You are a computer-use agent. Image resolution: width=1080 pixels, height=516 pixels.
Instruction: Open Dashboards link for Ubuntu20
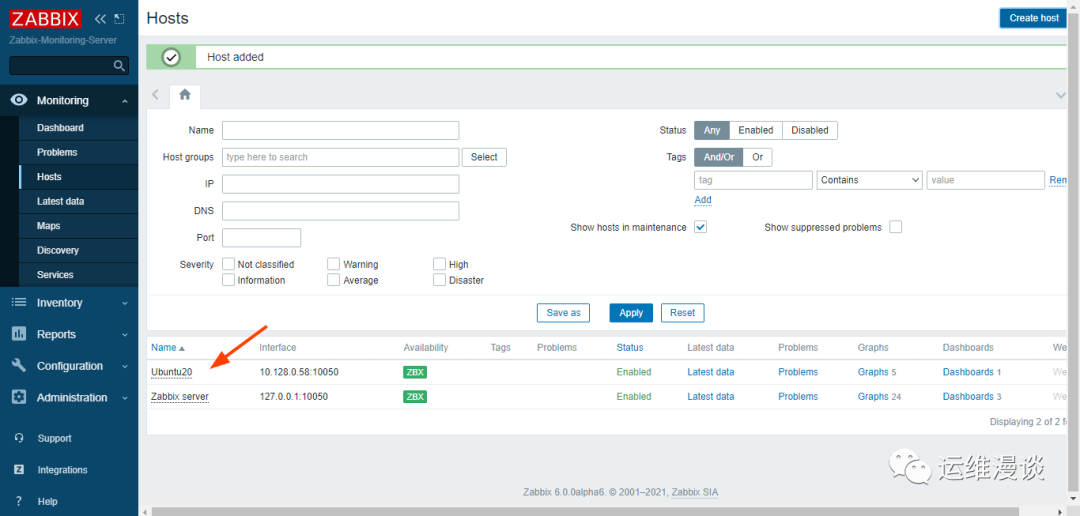click(968, 372)
